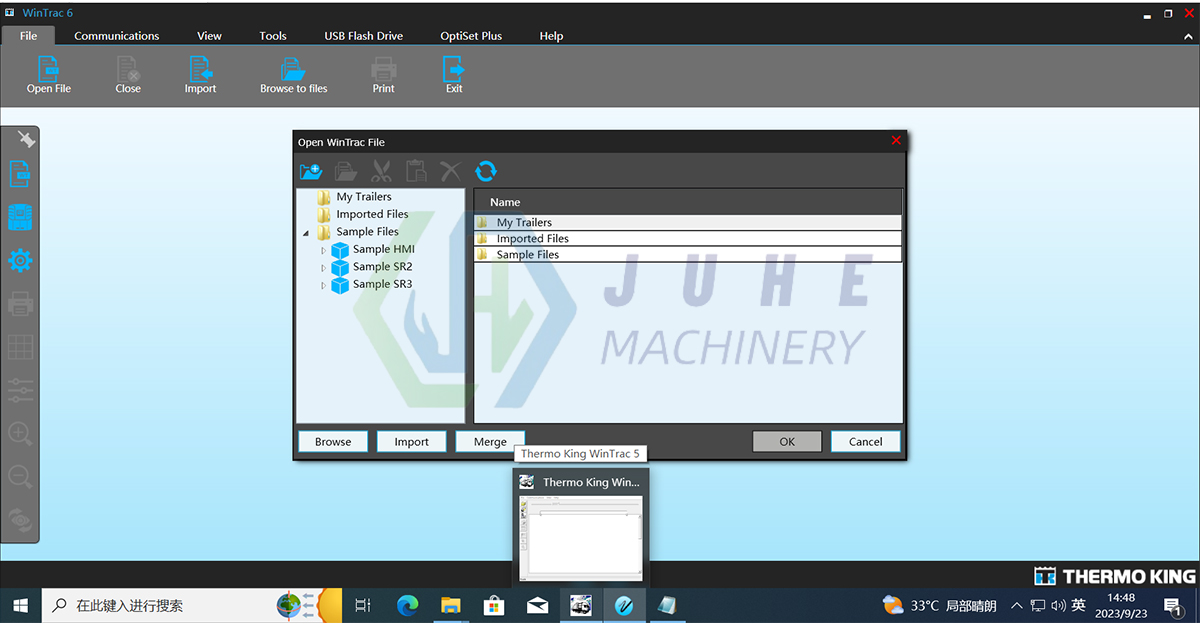Select Imported Files row in the Name list

[x=532, y=239]
